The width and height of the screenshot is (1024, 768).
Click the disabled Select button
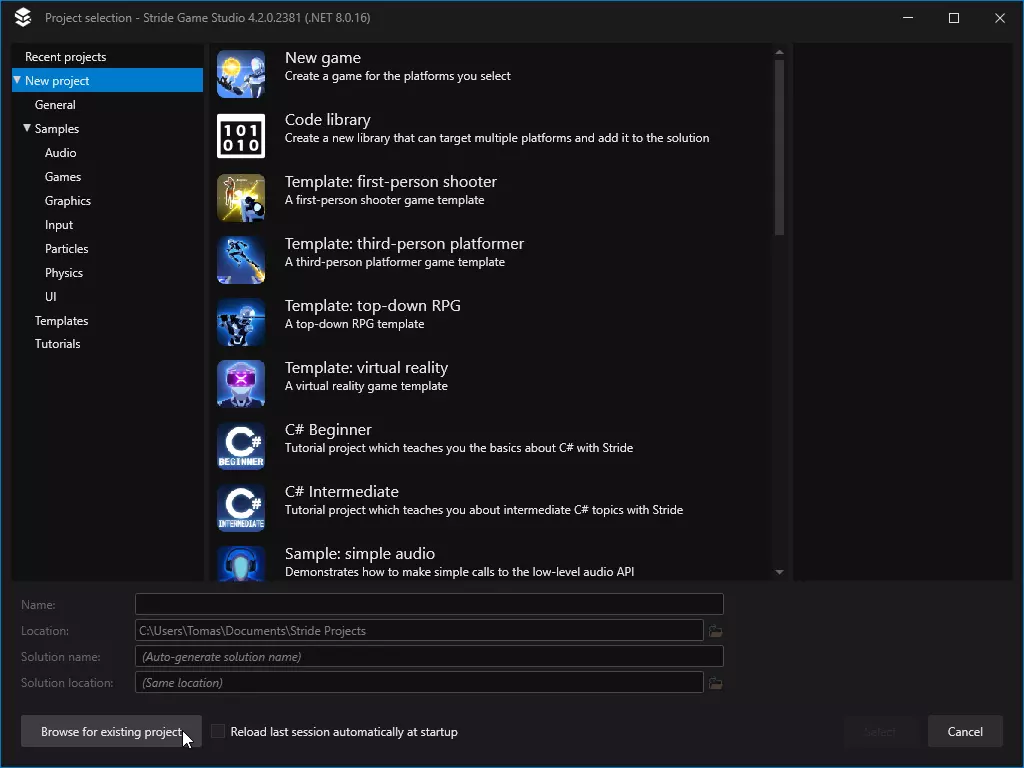[880, 731]
